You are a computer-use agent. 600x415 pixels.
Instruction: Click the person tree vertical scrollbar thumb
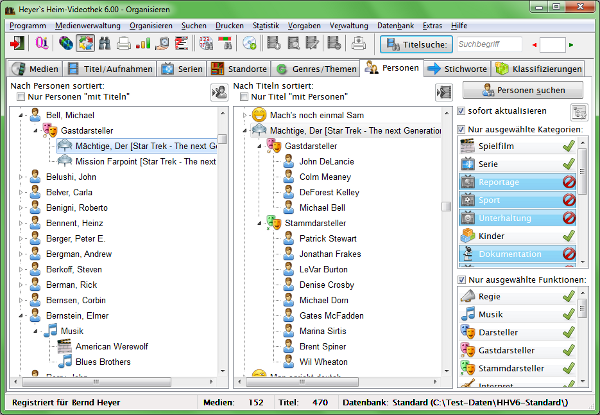click(x=224, y=137)
